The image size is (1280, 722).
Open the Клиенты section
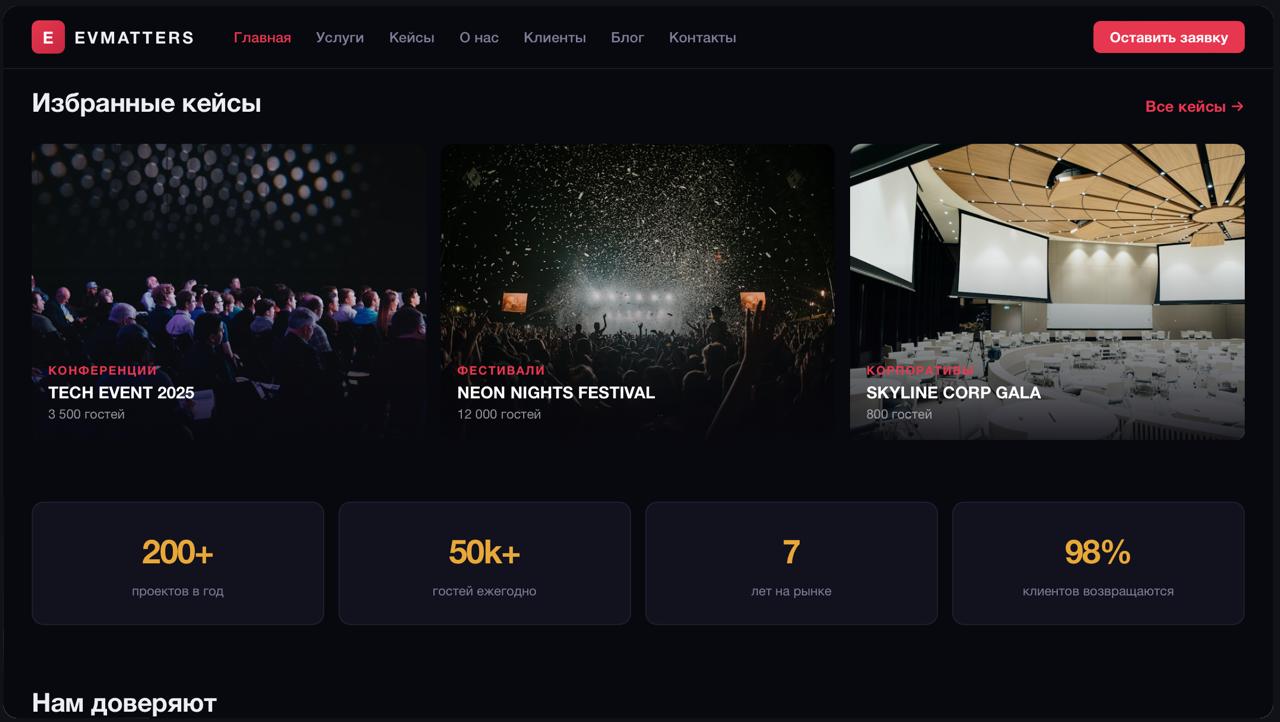pyautogui.click(x=555, y=37)
